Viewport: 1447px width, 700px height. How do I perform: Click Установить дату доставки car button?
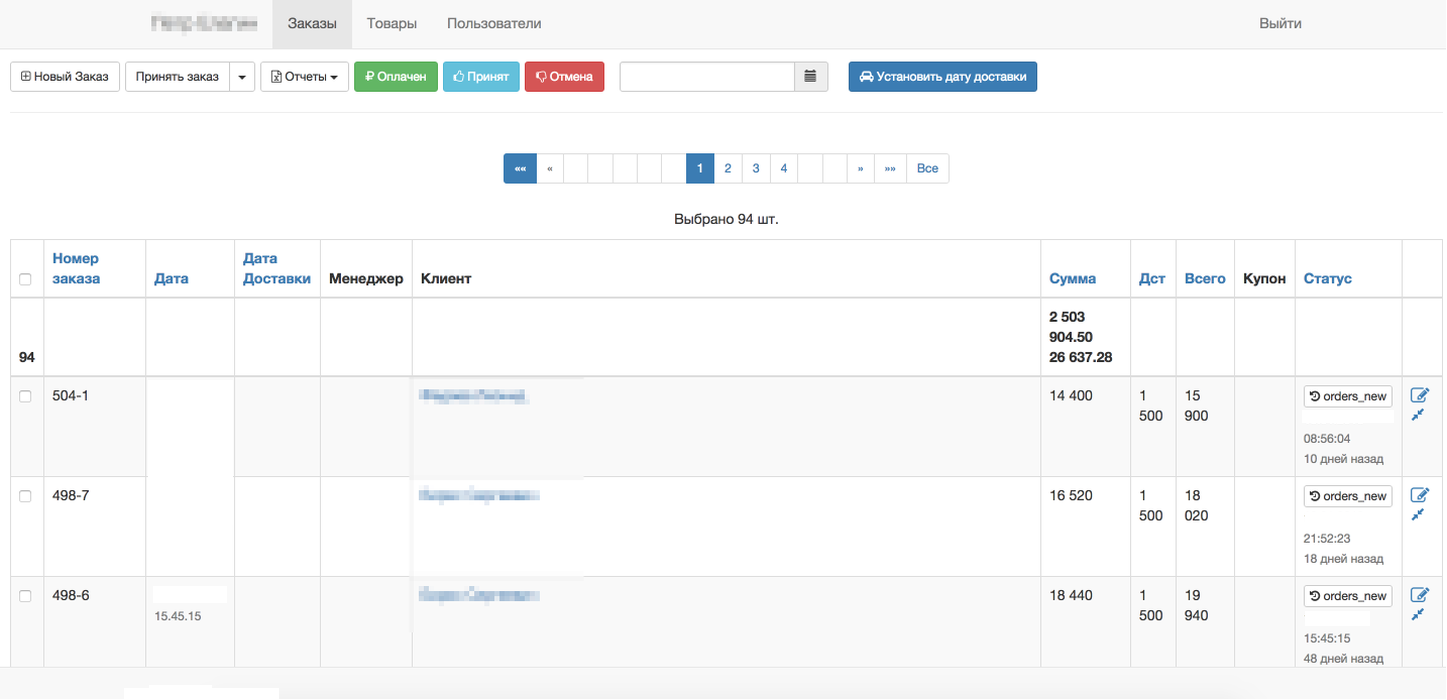[x=942, y=77]
